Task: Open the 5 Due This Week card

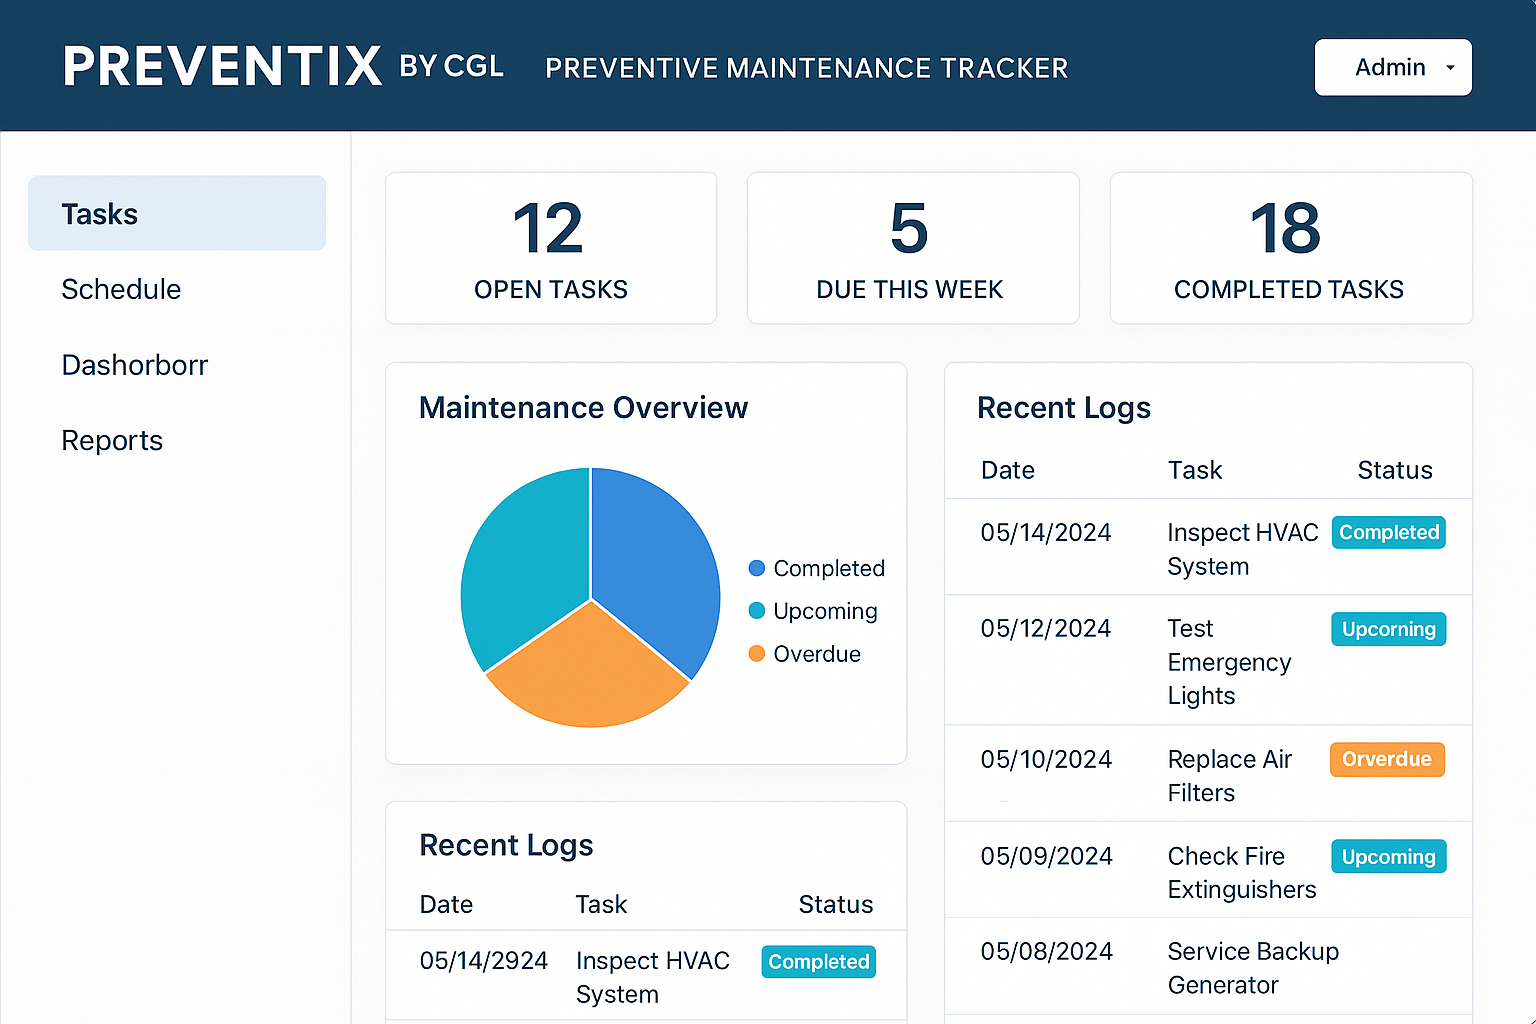Action: (x=912, y=248)
